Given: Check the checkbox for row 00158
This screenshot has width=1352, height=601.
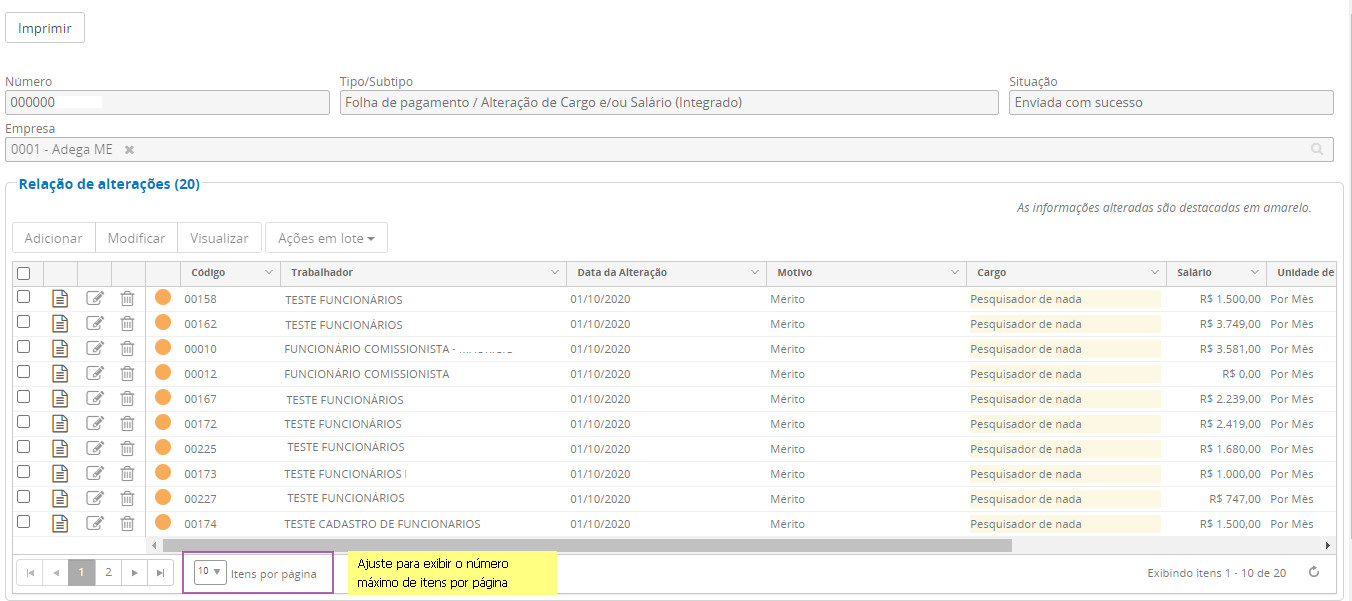Looking at the screenshot, I should pos(24,296).
